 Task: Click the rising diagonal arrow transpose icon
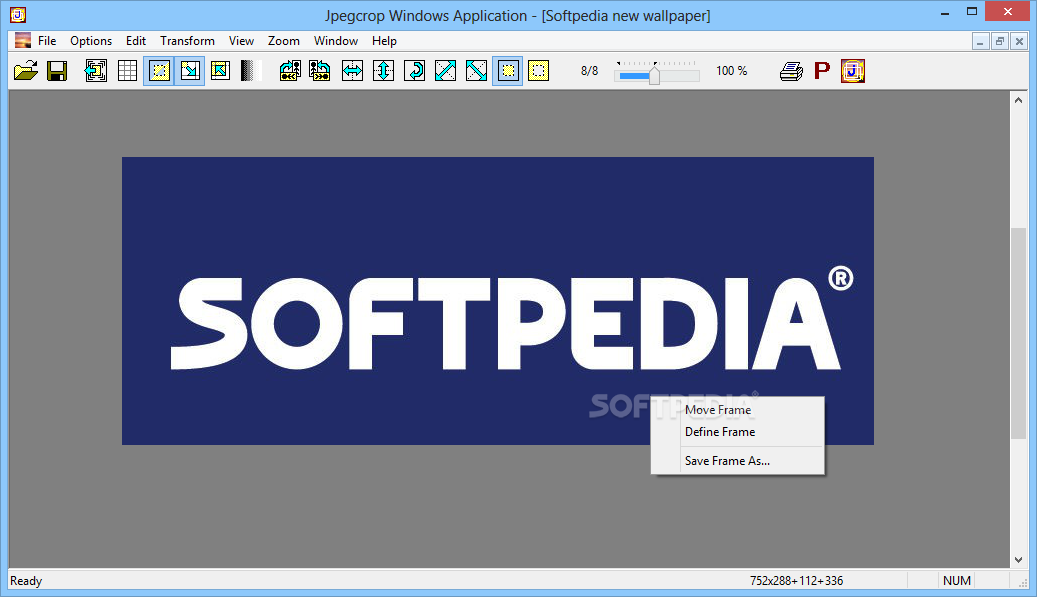coord(445,71)
